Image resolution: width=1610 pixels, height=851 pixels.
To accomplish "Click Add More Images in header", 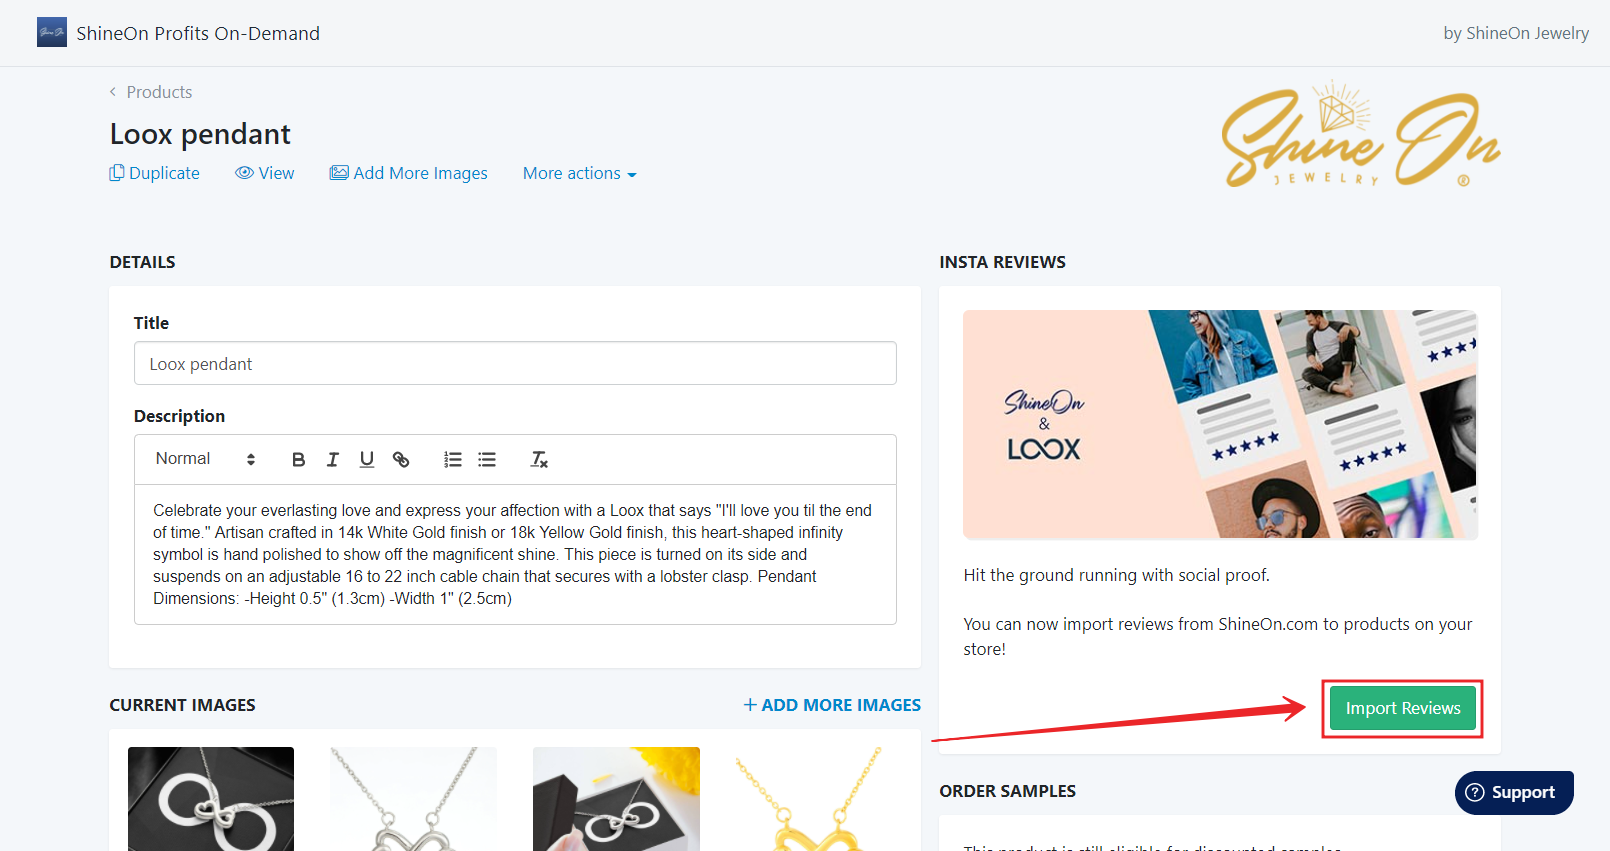I will (x=409, y=173).
